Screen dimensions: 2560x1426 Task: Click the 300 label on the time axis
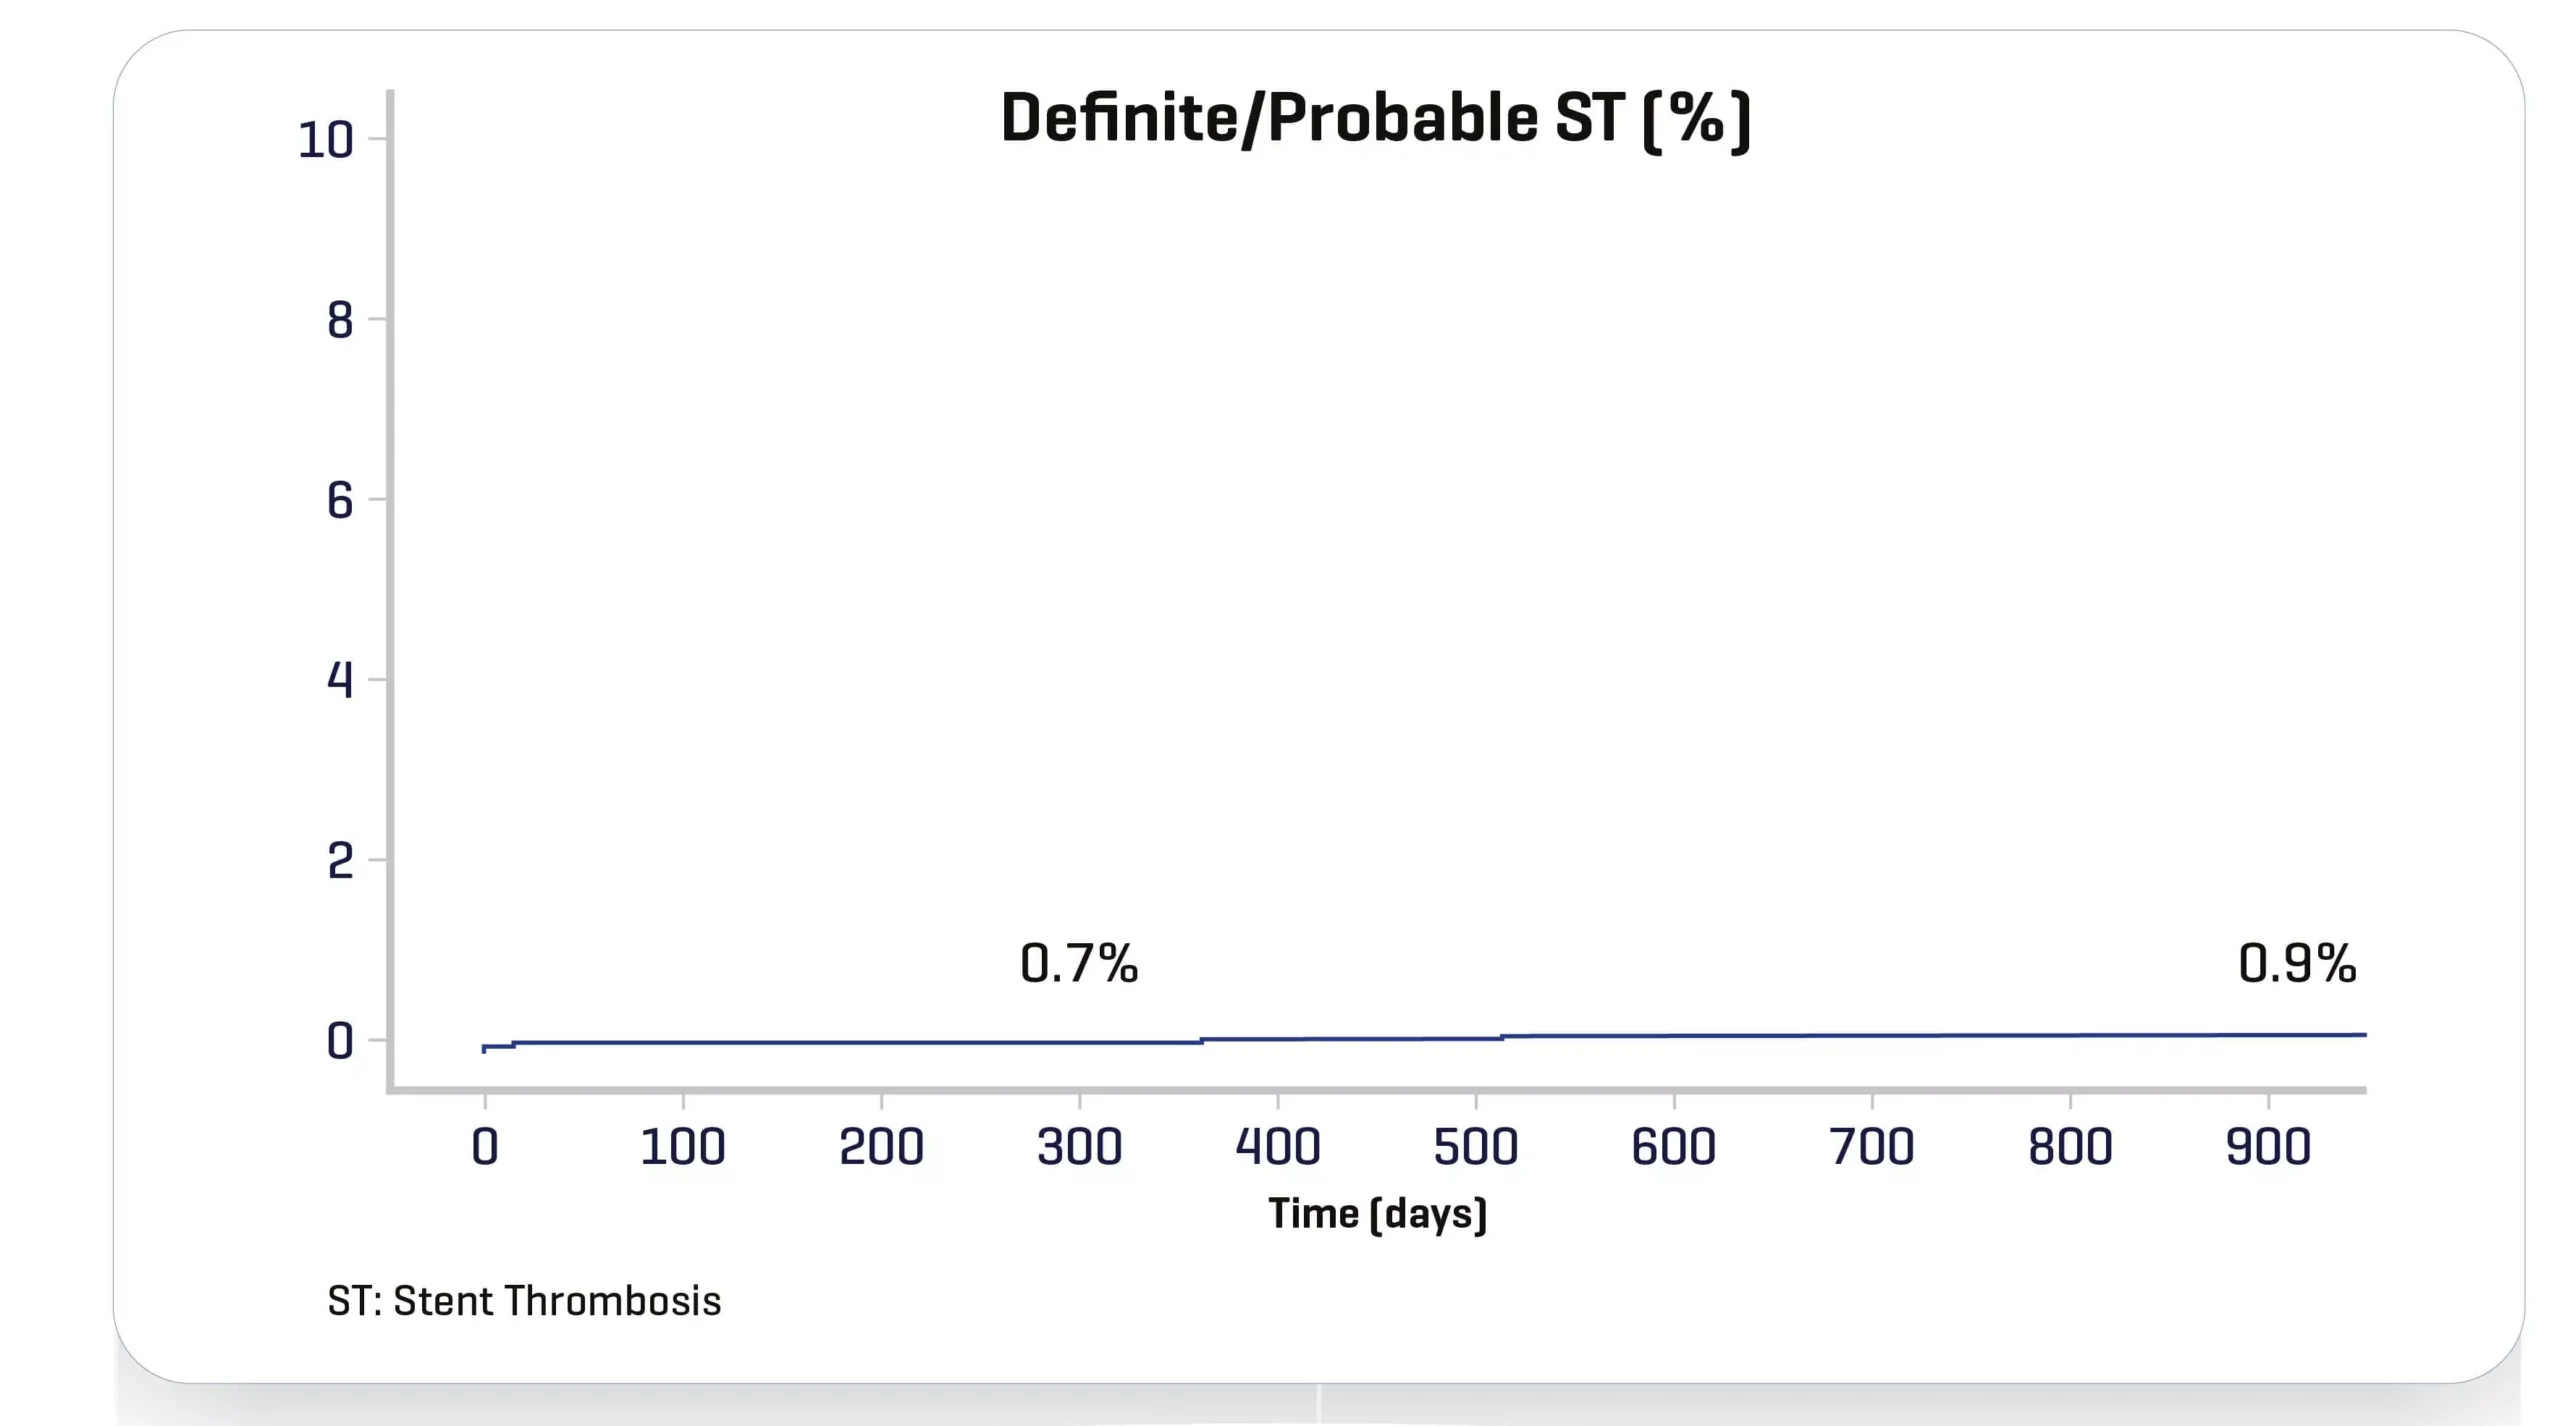point(1079,1147)
